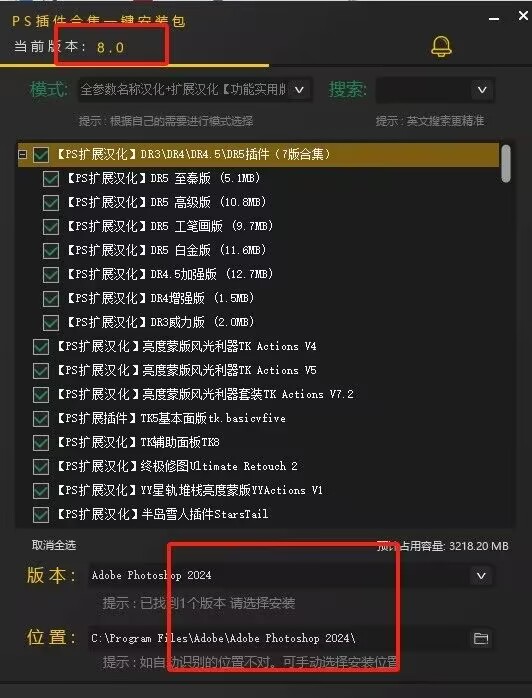Minimize the installer window

pyautogui.click(x=494, y=19)
